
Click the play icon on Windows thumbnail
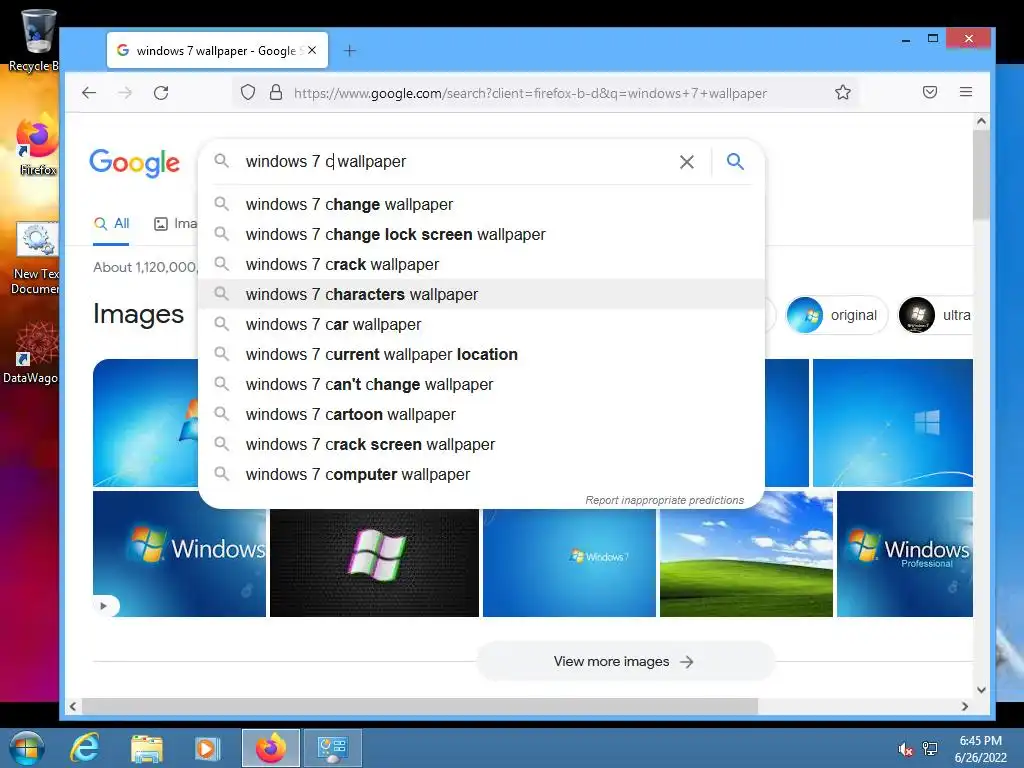104,605
